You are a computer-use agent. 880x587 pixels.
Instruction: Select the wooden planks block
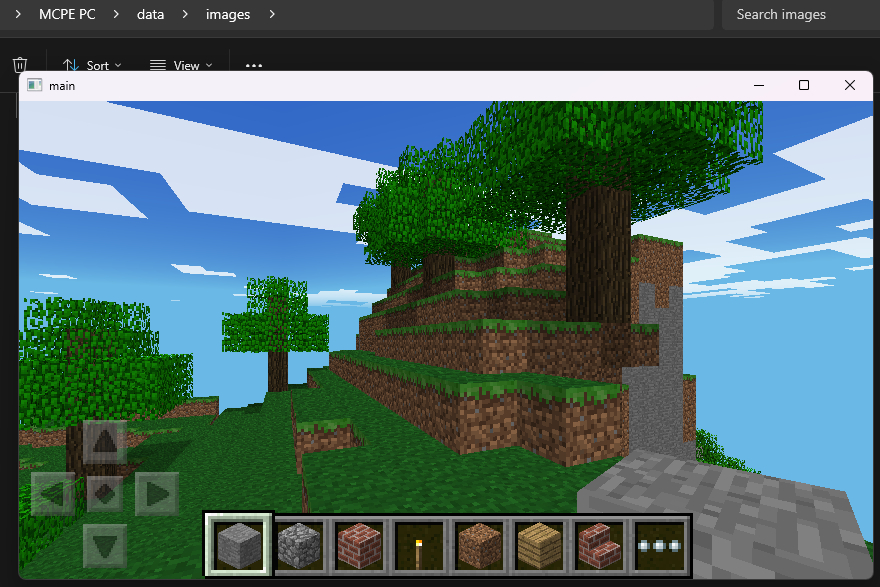(x=540, y=545)
